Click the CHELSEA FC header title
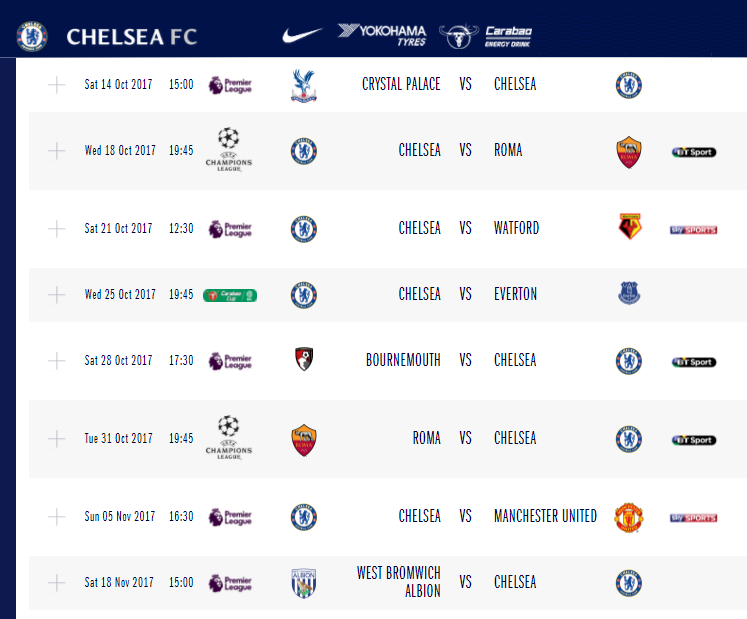The height and width of the screenshot is (619, 747). coord(131,37)
